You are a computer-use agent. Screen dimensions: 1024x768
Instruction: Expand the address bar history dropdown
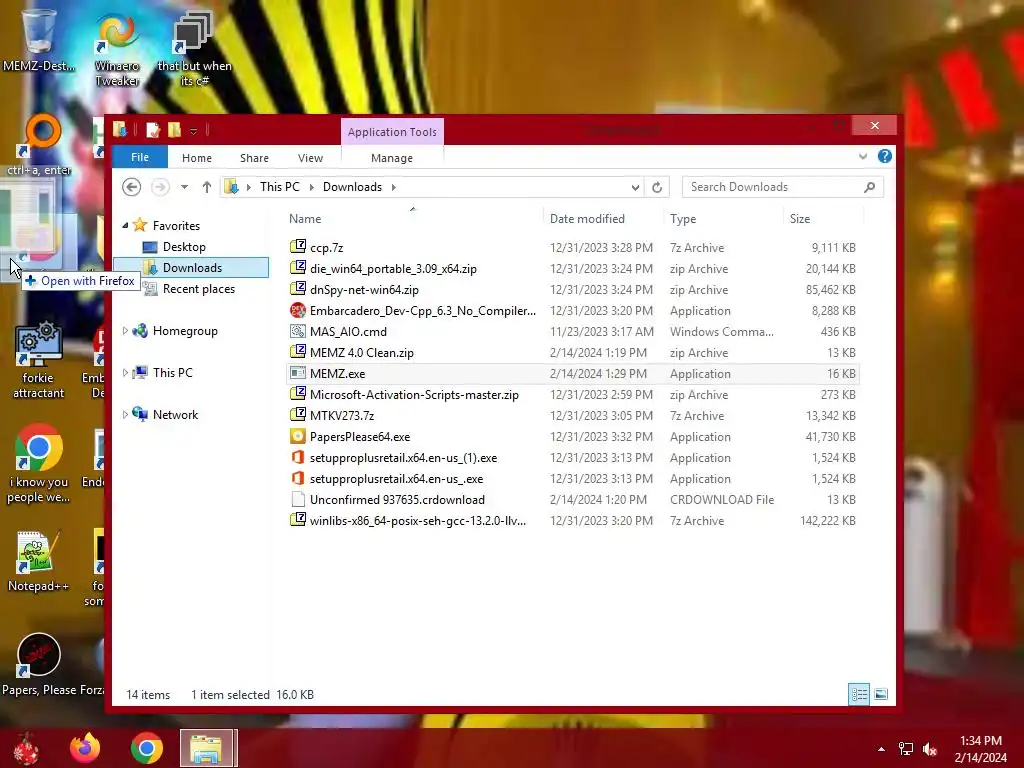pos(635,187)
